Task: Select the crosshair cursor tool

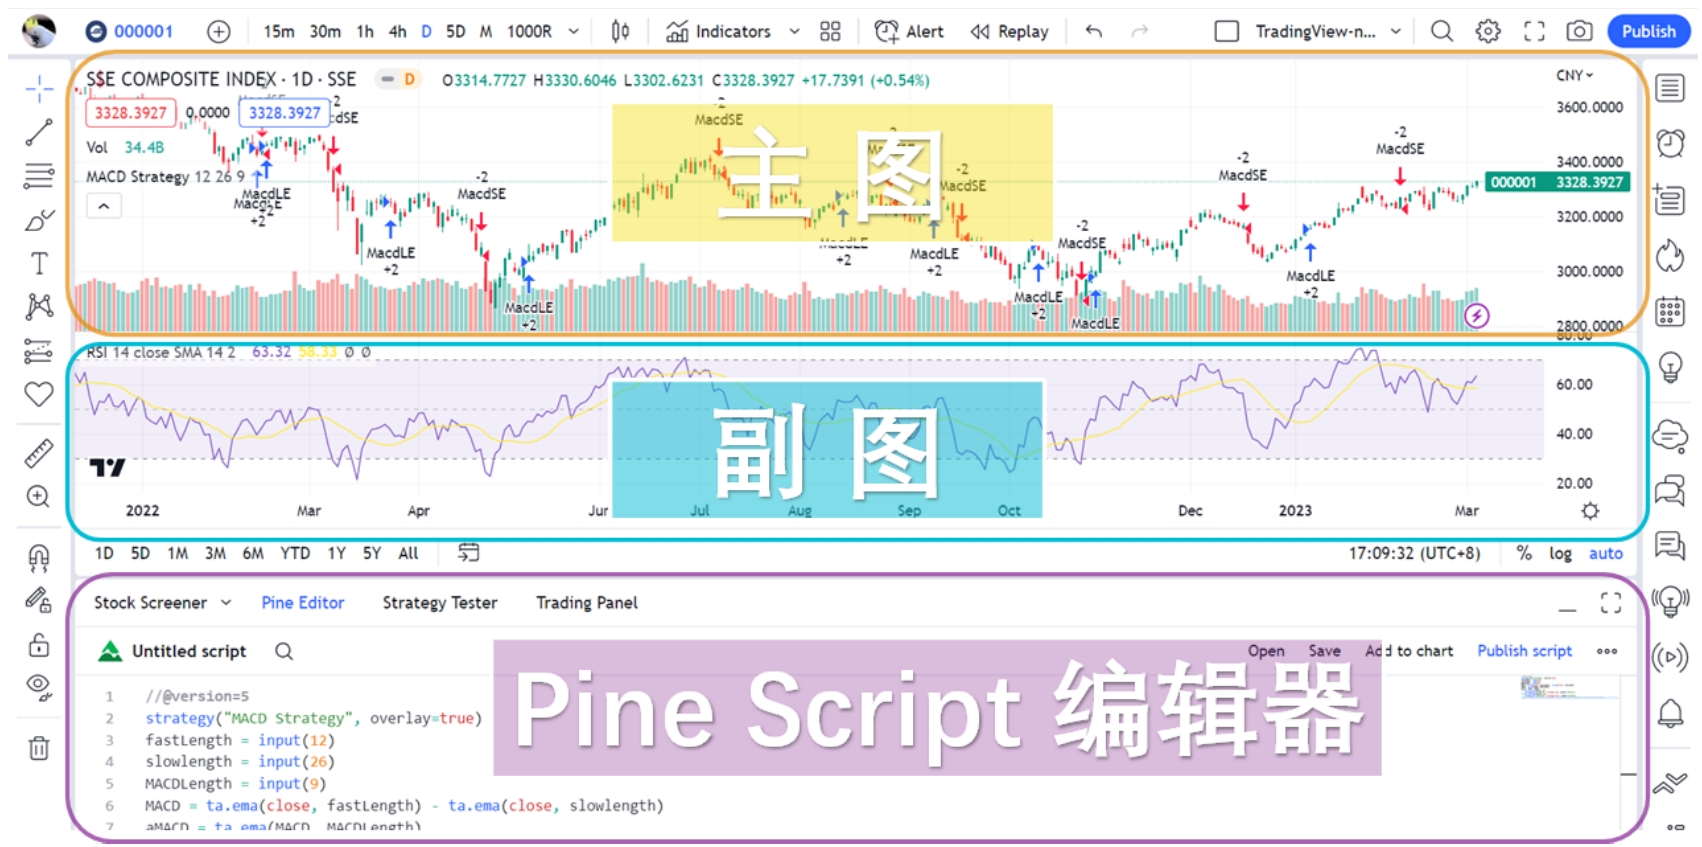Action: tap(39, 89)
